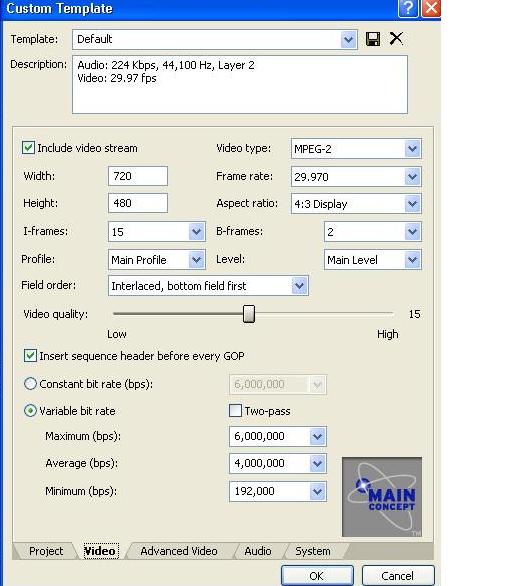Delete template with the X icon
Image resolution: width=512 pixels, height=586 pixels.
coord(396,38)
